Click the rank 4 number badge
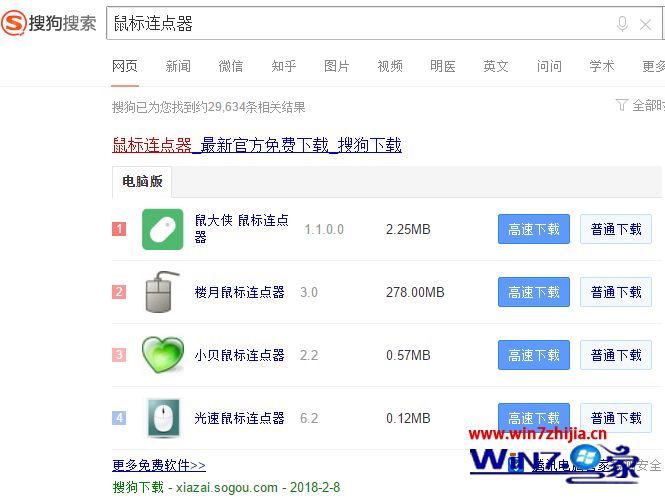665x503 pixels. click(x=119, y=418)
